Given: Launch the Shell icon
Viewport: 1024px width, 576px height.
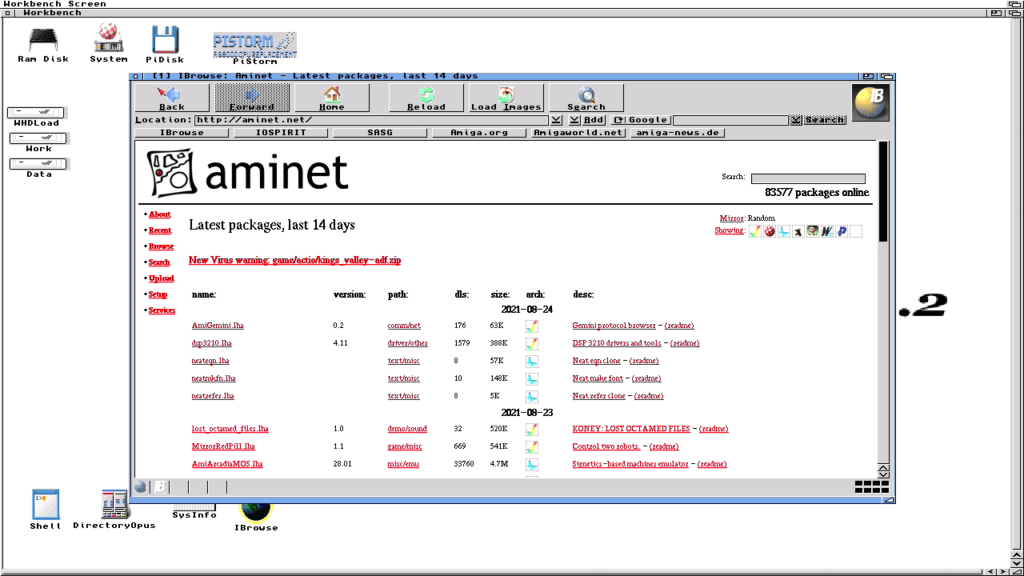Looking at the screenshot, I should click(x=45, y=509).
